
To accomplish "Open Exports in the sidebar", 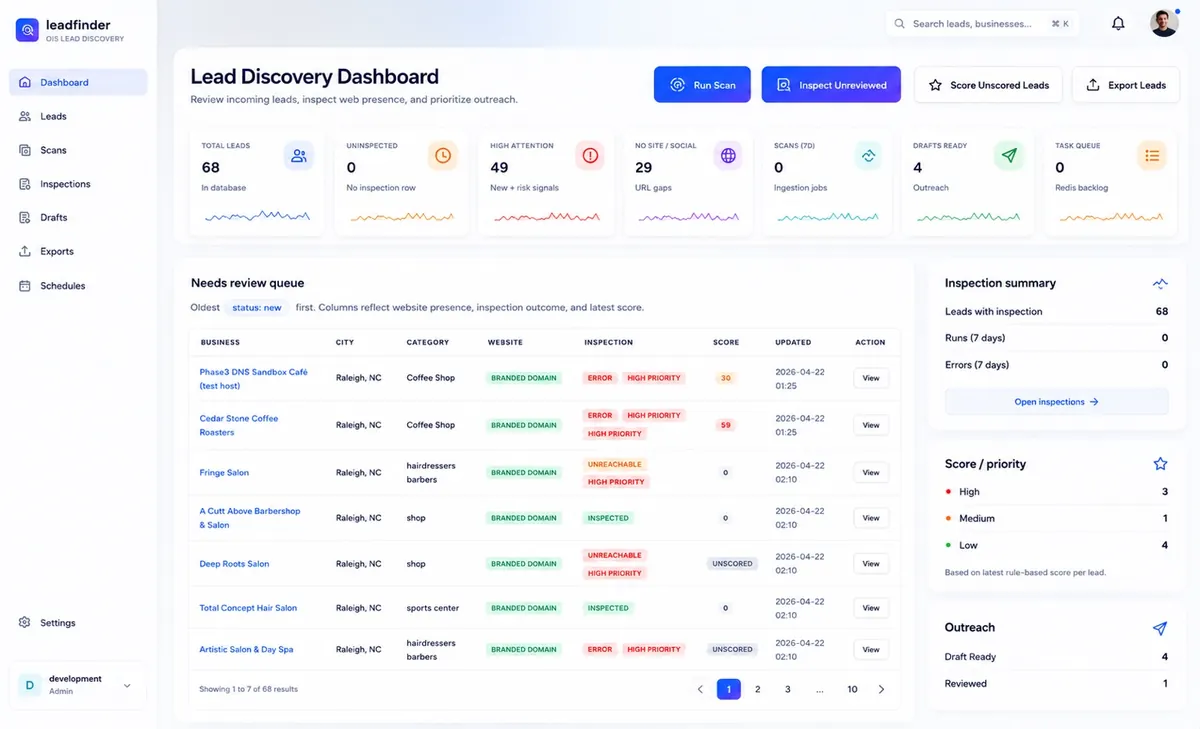I will [x=78, y=251].
